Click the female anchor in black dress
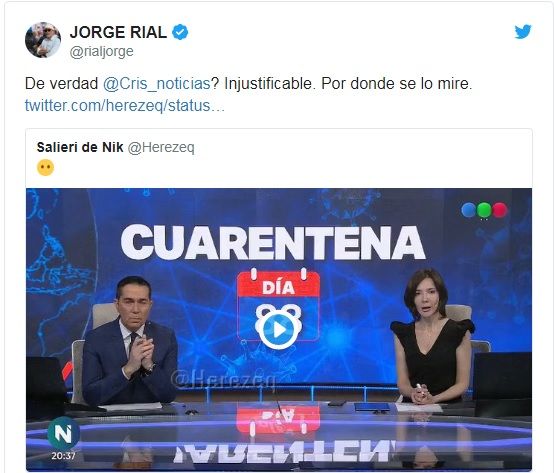This screenshot has height=473, width=554. (x=432, y=336)
